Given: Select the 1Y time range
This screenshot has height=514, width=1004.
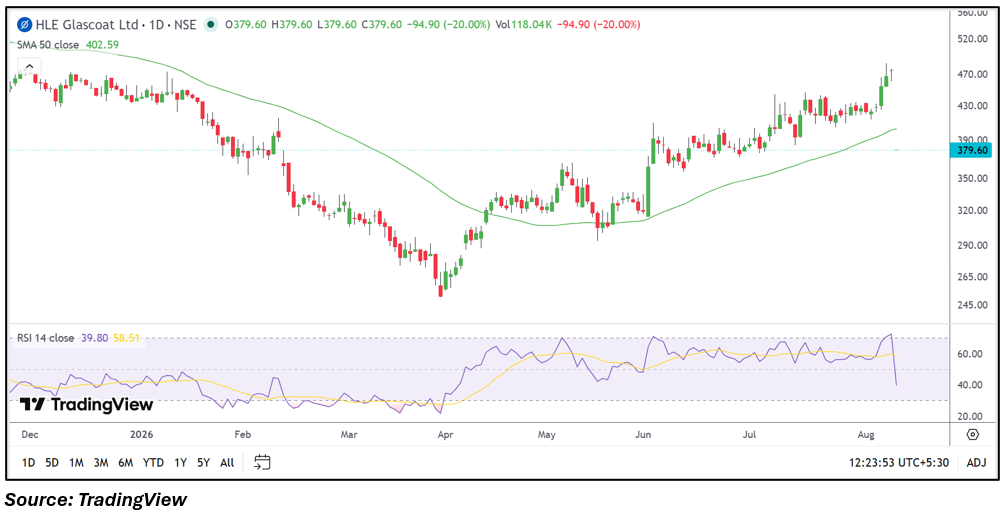Looking at the screenshot, I should [x=181, y=462].
